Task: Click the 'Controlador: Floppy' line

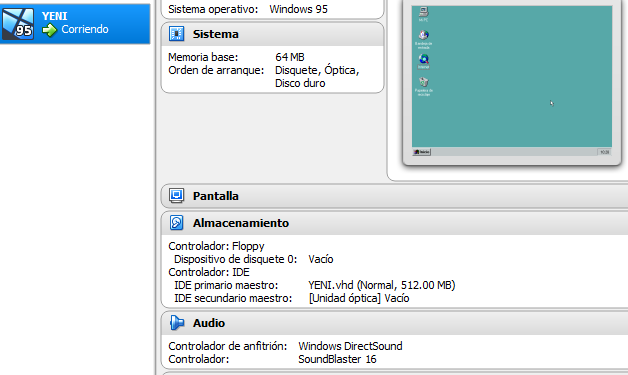Action: pyautogui.click(x=216, y=246)
